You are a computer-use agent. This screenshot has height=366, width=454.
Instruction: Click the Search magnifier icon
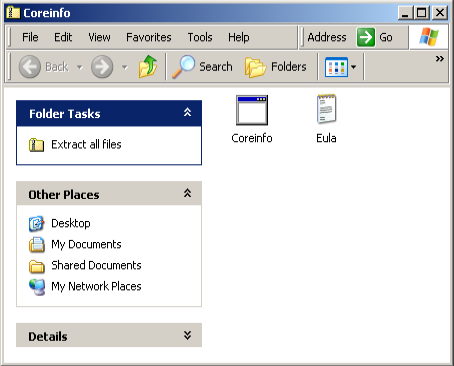(183, 67)
